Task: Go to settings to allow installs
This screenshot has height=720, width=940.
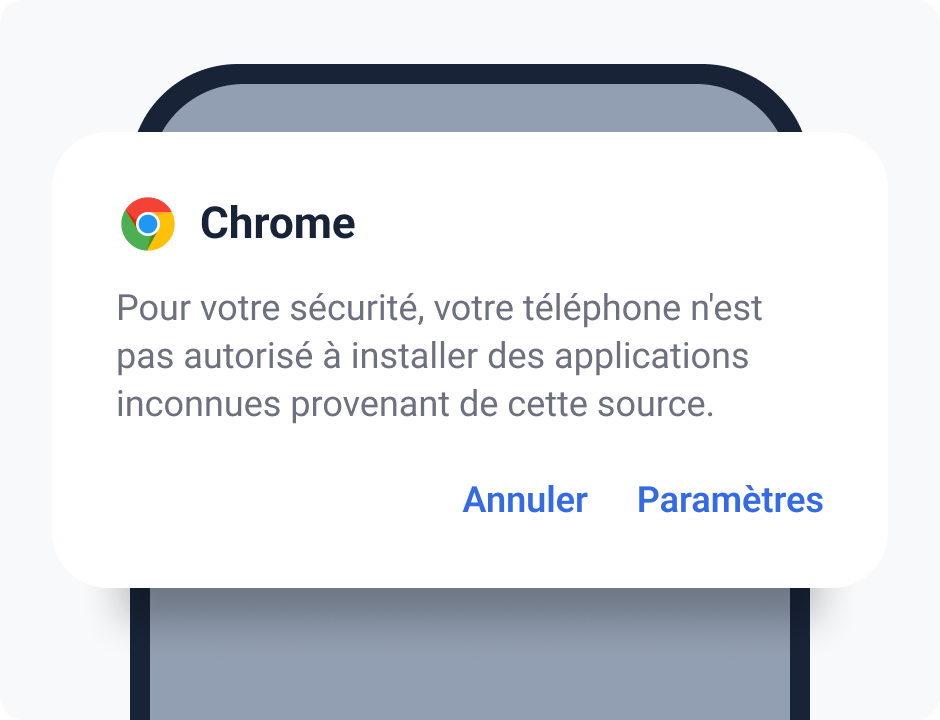Action: 730,500
